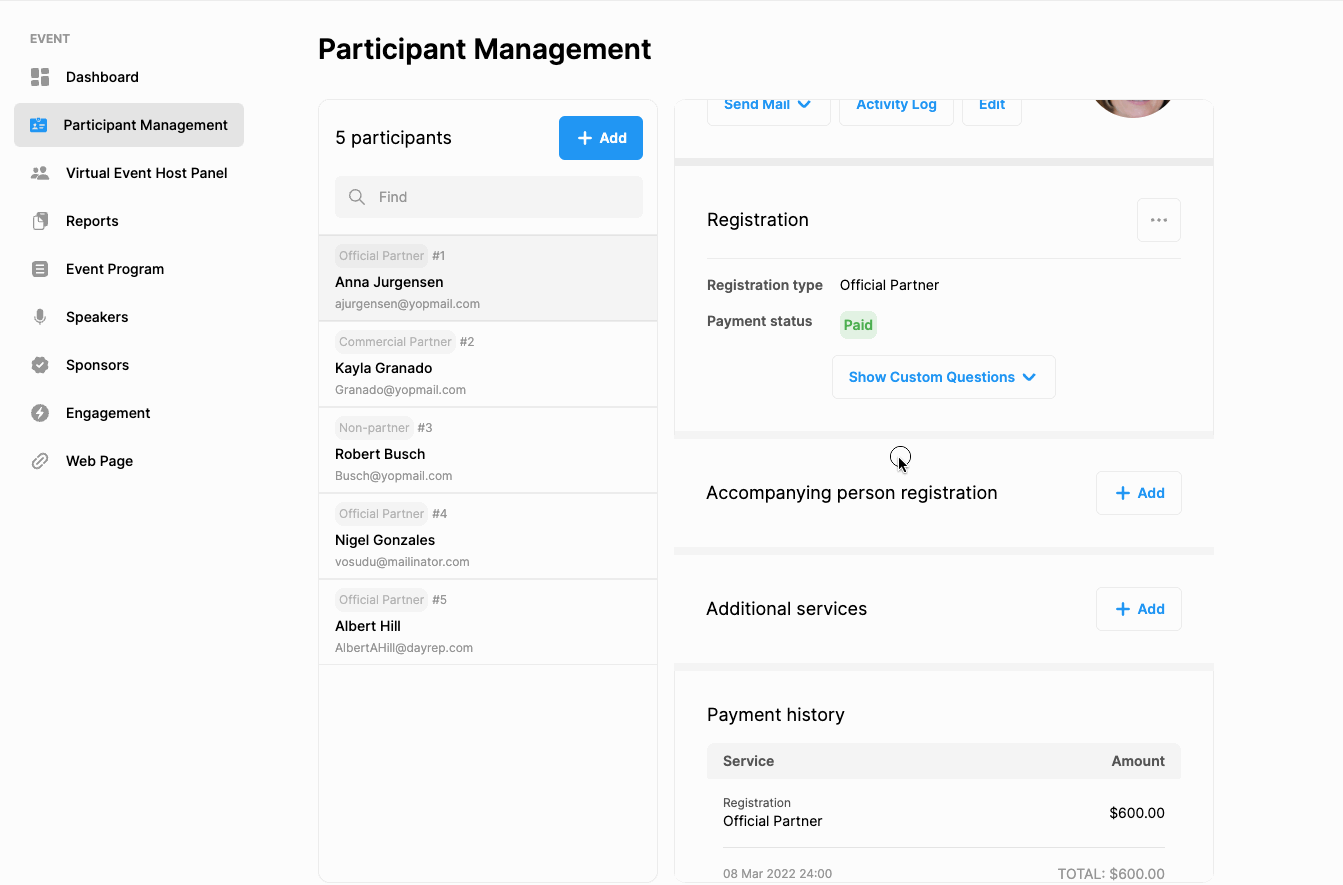Click the Edit button for the participant
Viewport: 1343px width, 885px height.
[x=991, y=106]
